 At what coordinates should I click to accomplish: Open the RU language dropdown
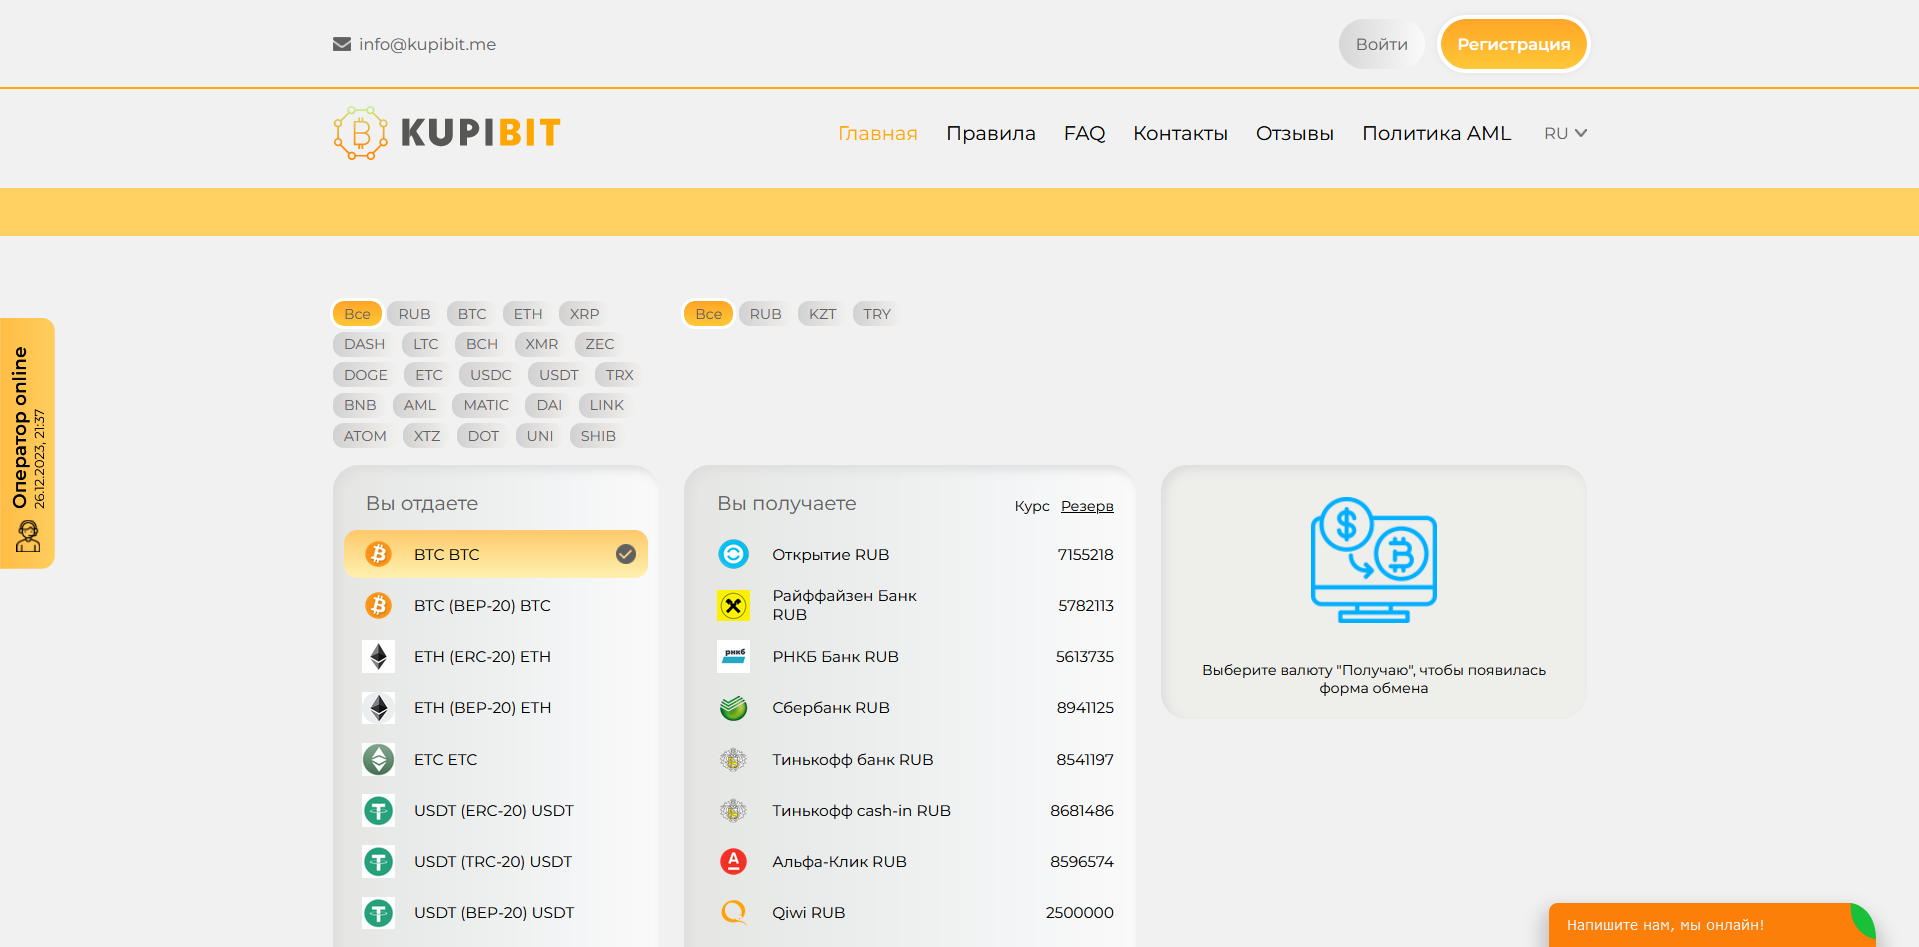(x=1565, y=133)
